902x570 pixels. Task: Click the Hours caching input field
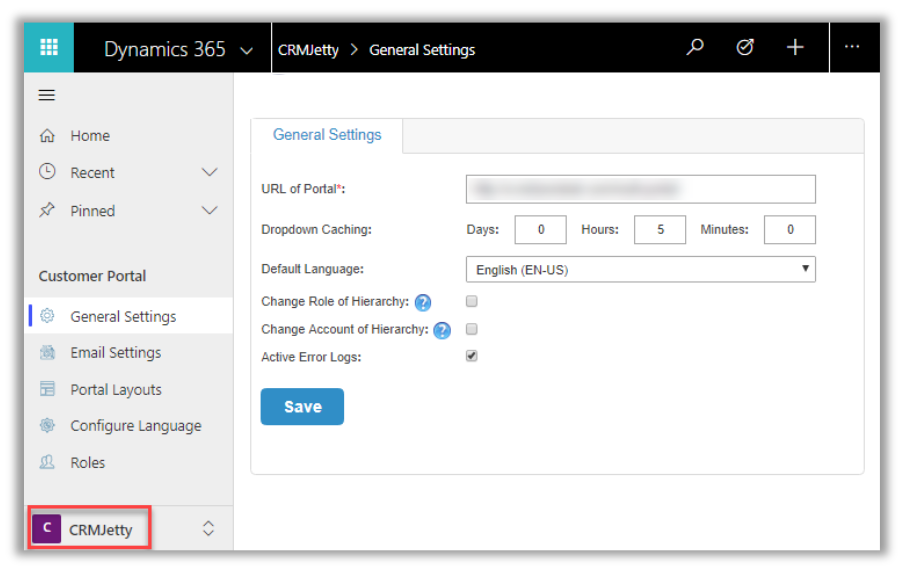pyautogui.click(x=660, y=229)
